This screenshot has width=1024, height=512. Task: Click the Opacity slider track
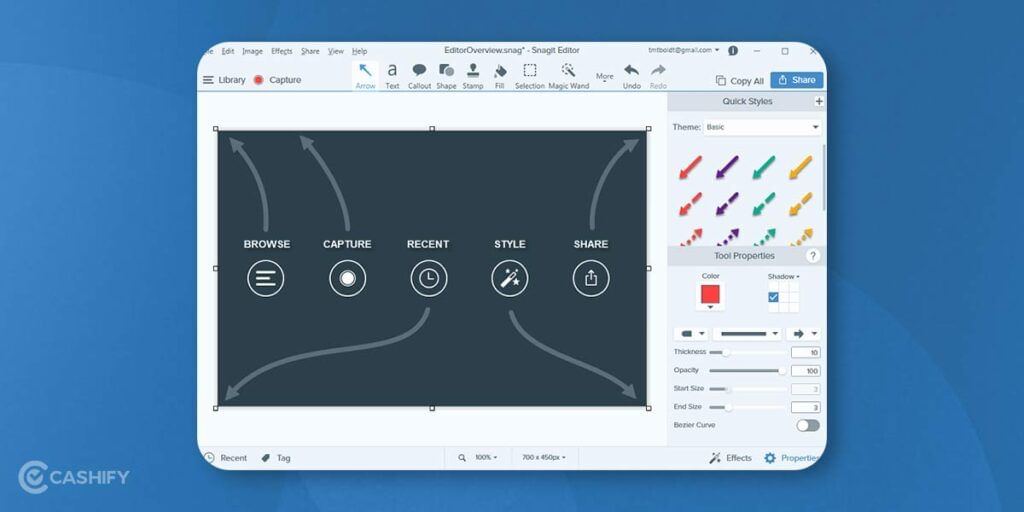tap(747, 371)
